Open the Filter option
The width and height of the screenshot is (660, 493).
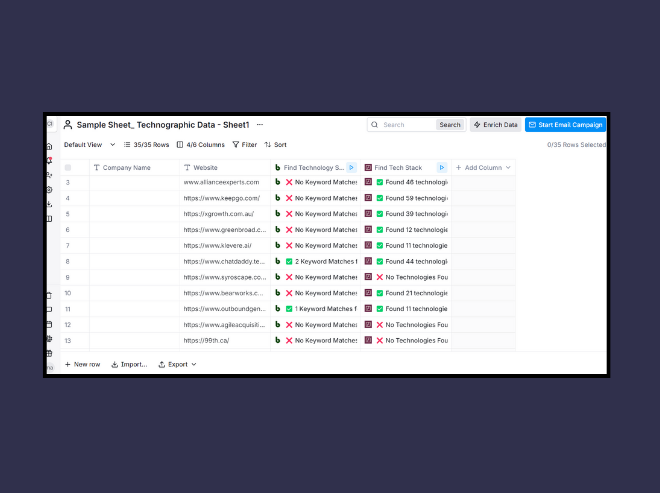pos(245,145)
